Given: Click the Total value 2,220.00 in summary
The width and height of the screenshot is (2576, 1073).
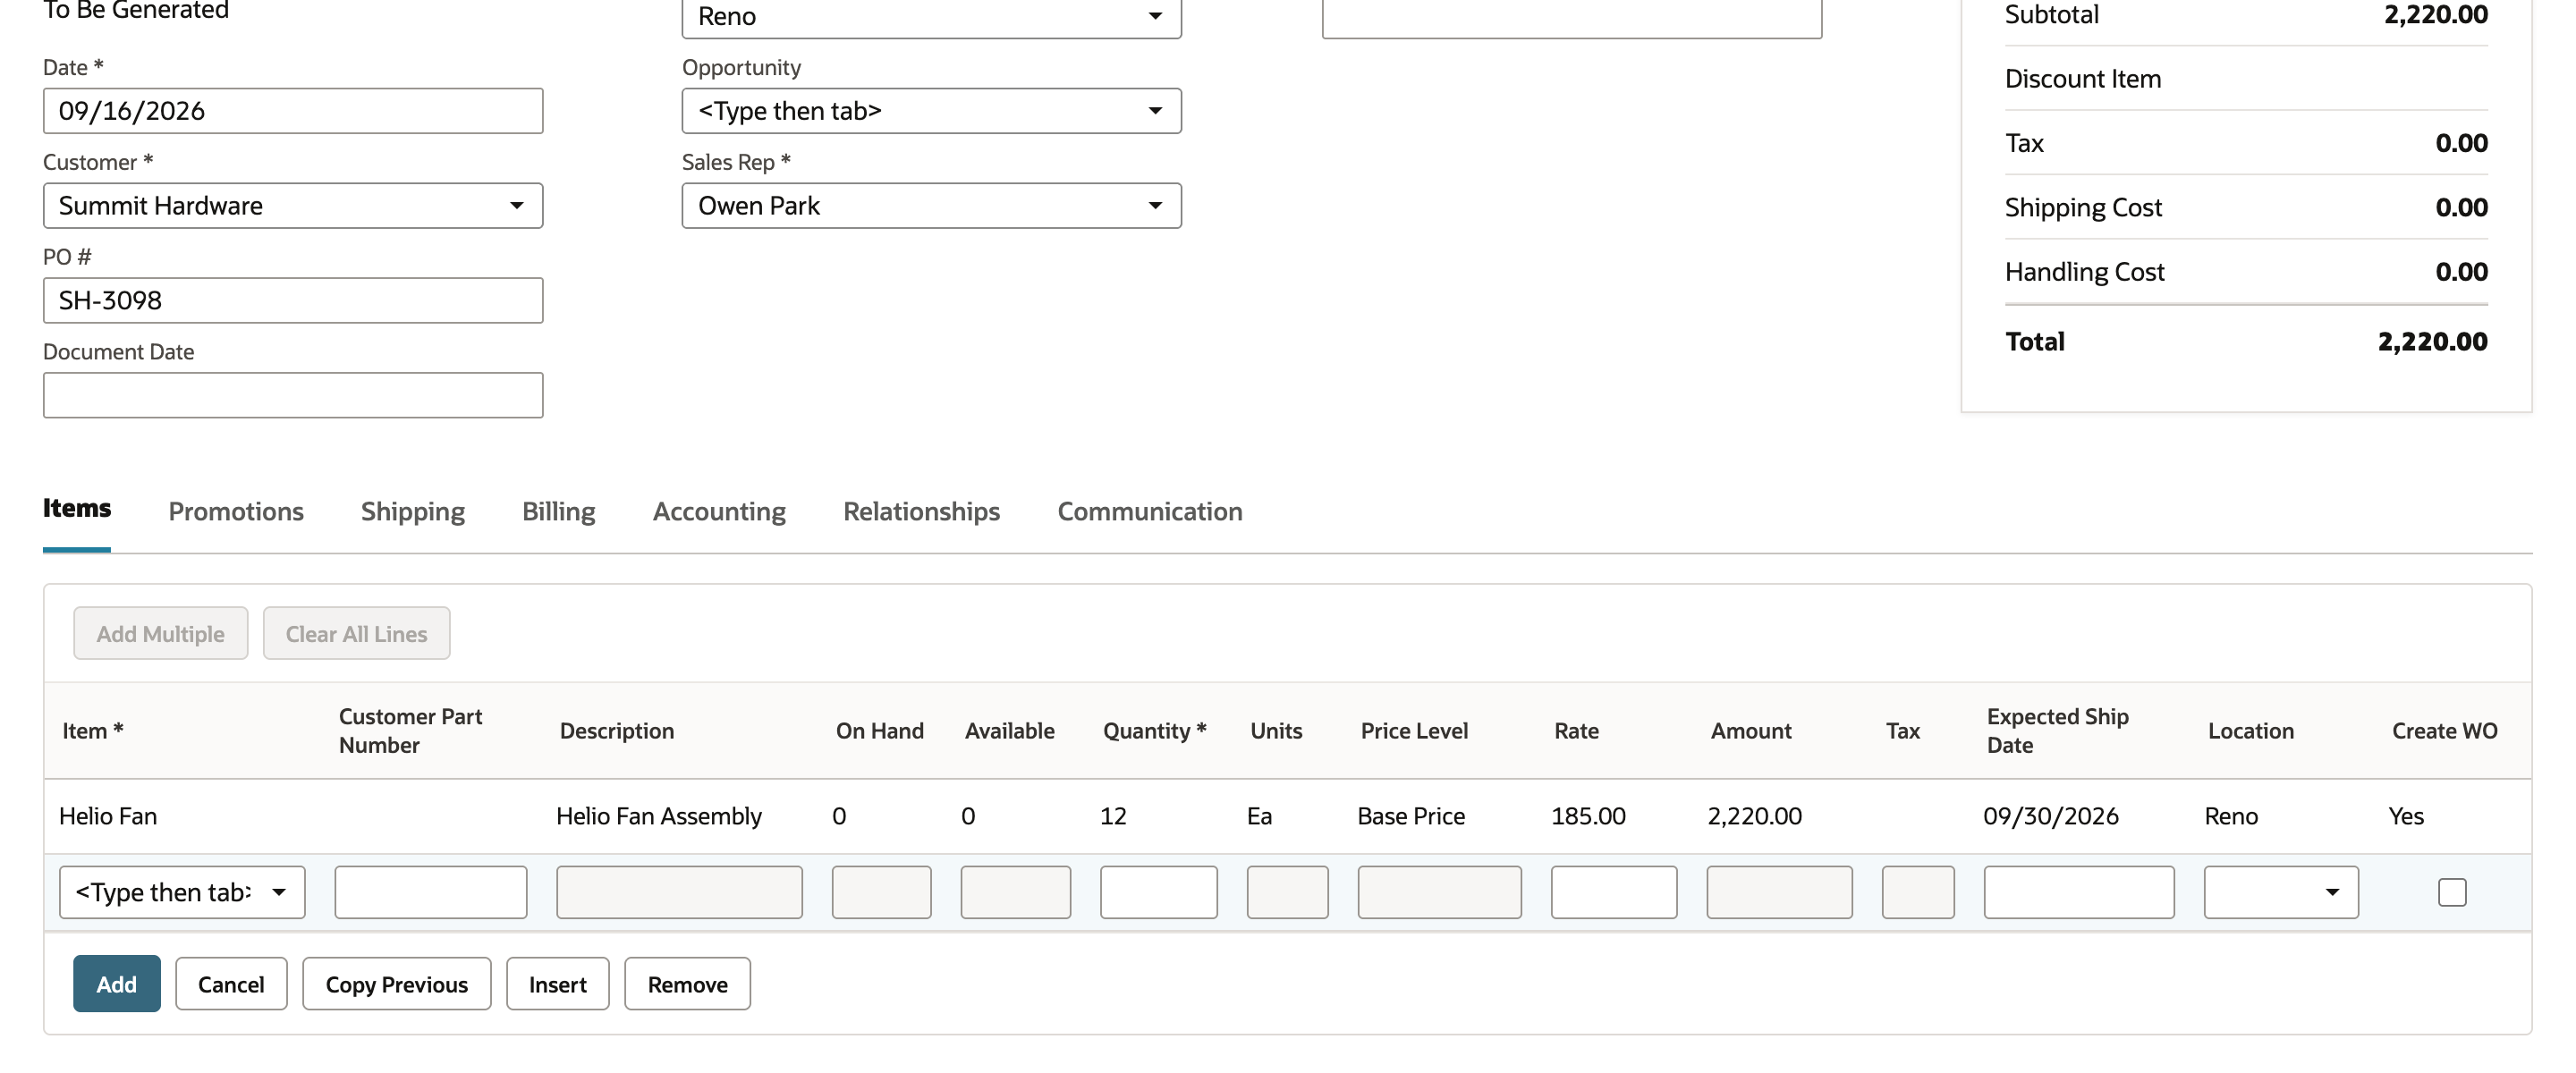Looking at the screenshot, I should pos(2432,341).
